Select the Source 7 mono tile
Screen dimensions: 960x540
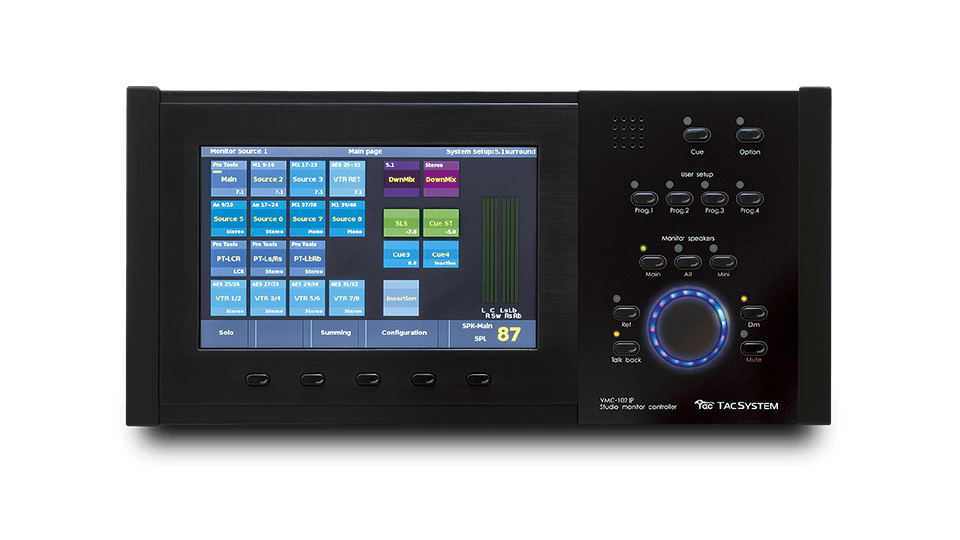[307, 219]
